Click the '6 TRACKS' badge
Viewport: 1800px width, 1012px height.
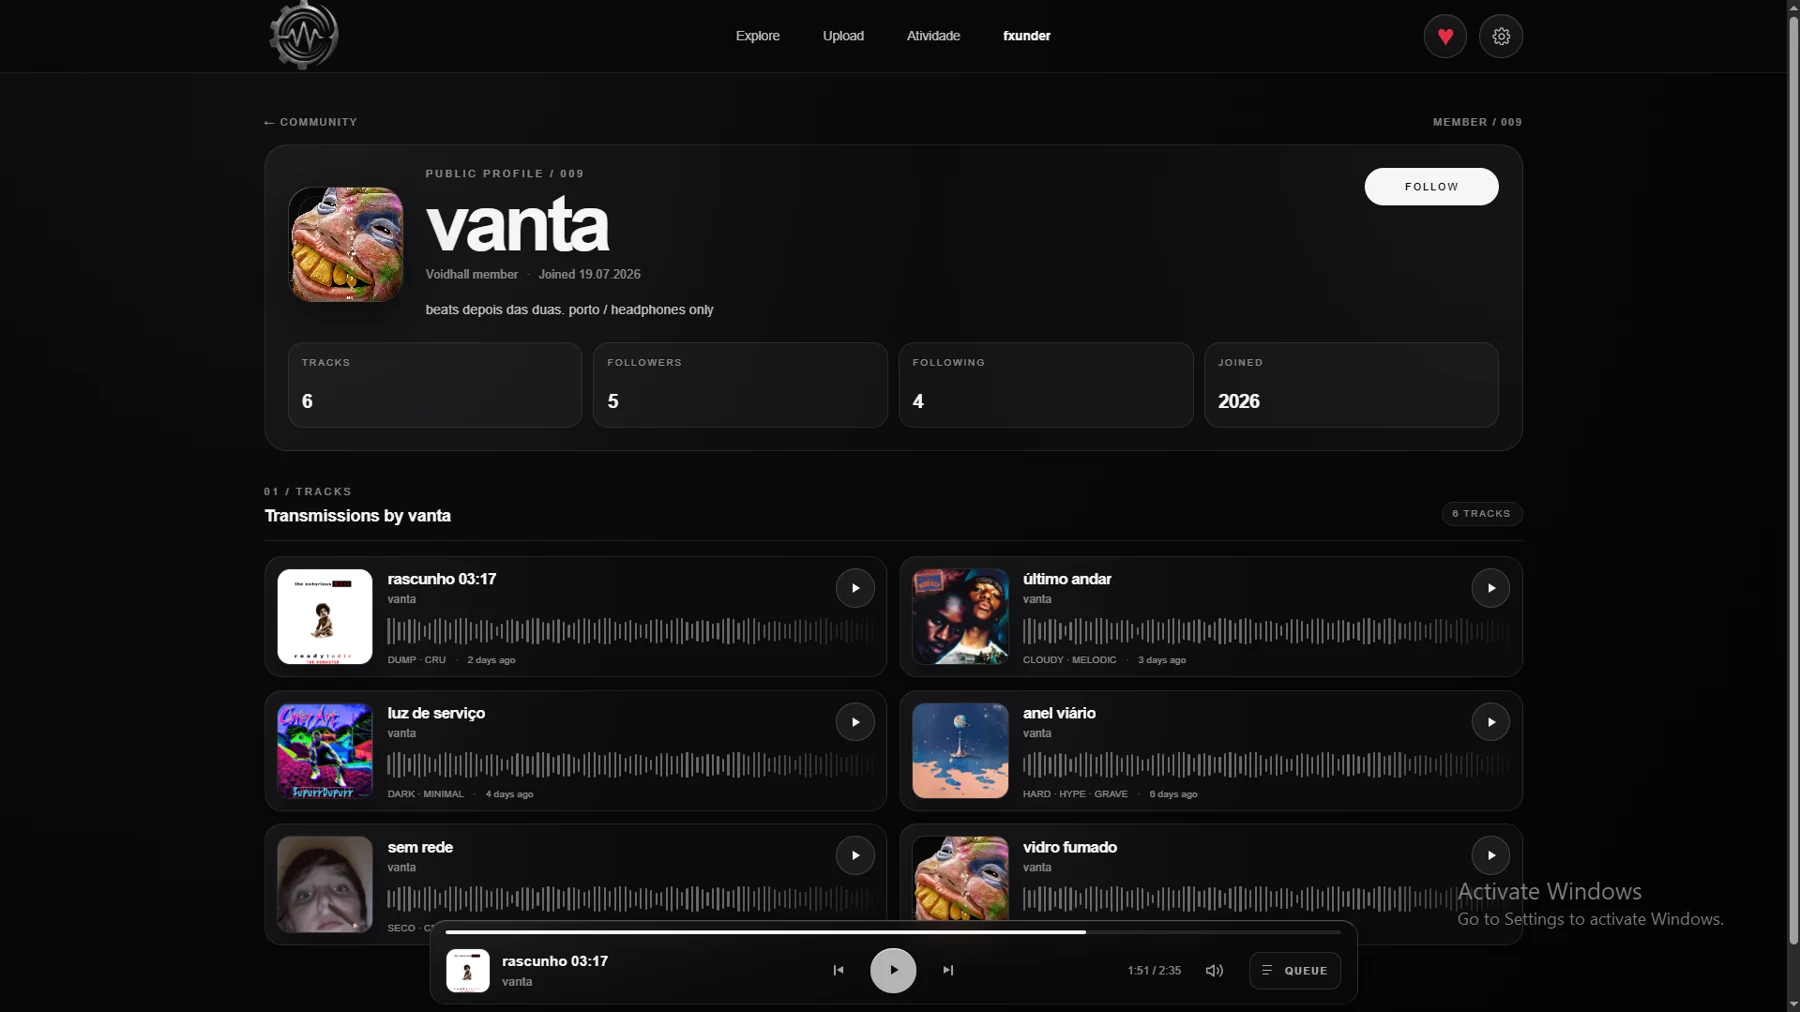pos(1482,514)
